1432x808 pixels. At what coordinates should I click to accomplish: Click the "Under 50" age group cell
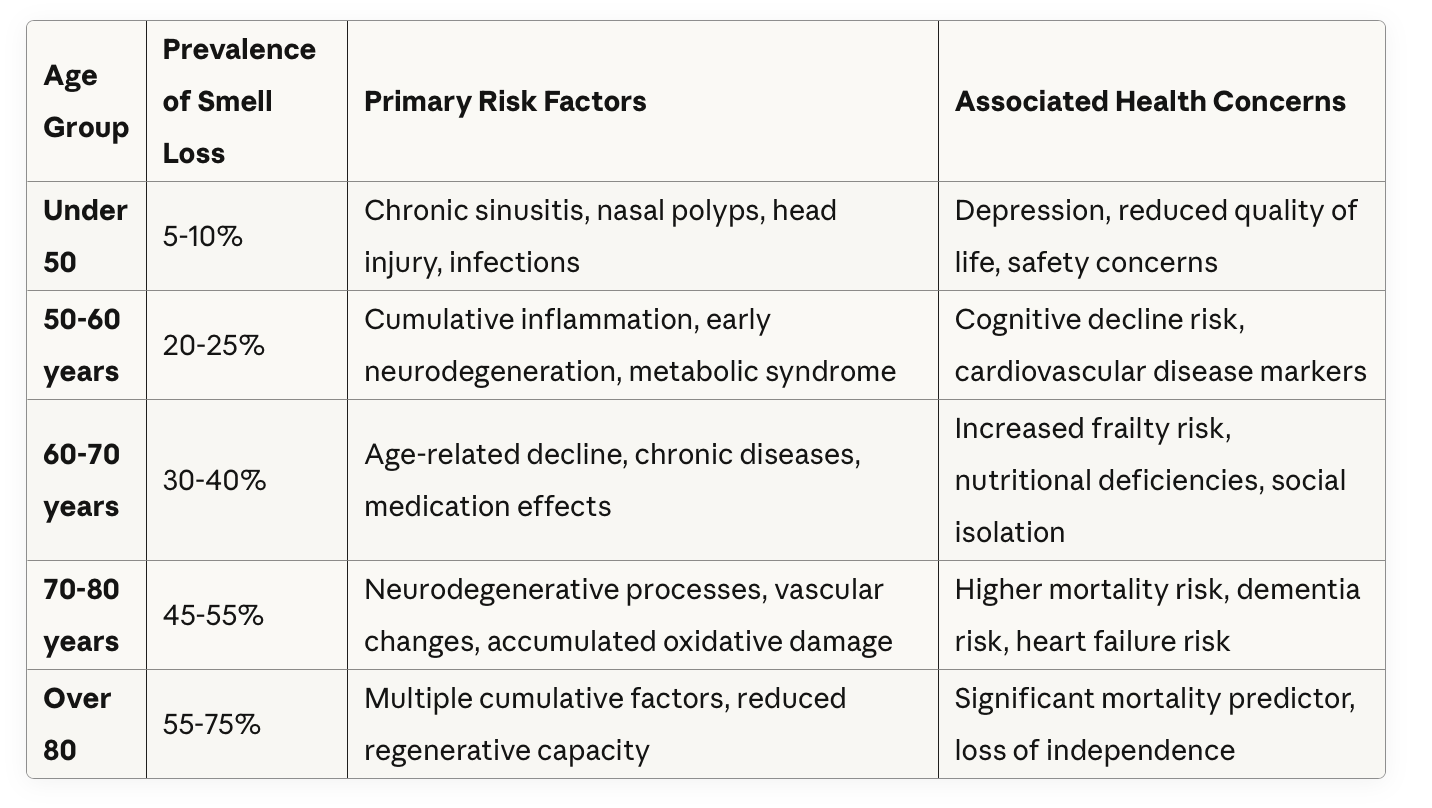(x=86, y=236)
